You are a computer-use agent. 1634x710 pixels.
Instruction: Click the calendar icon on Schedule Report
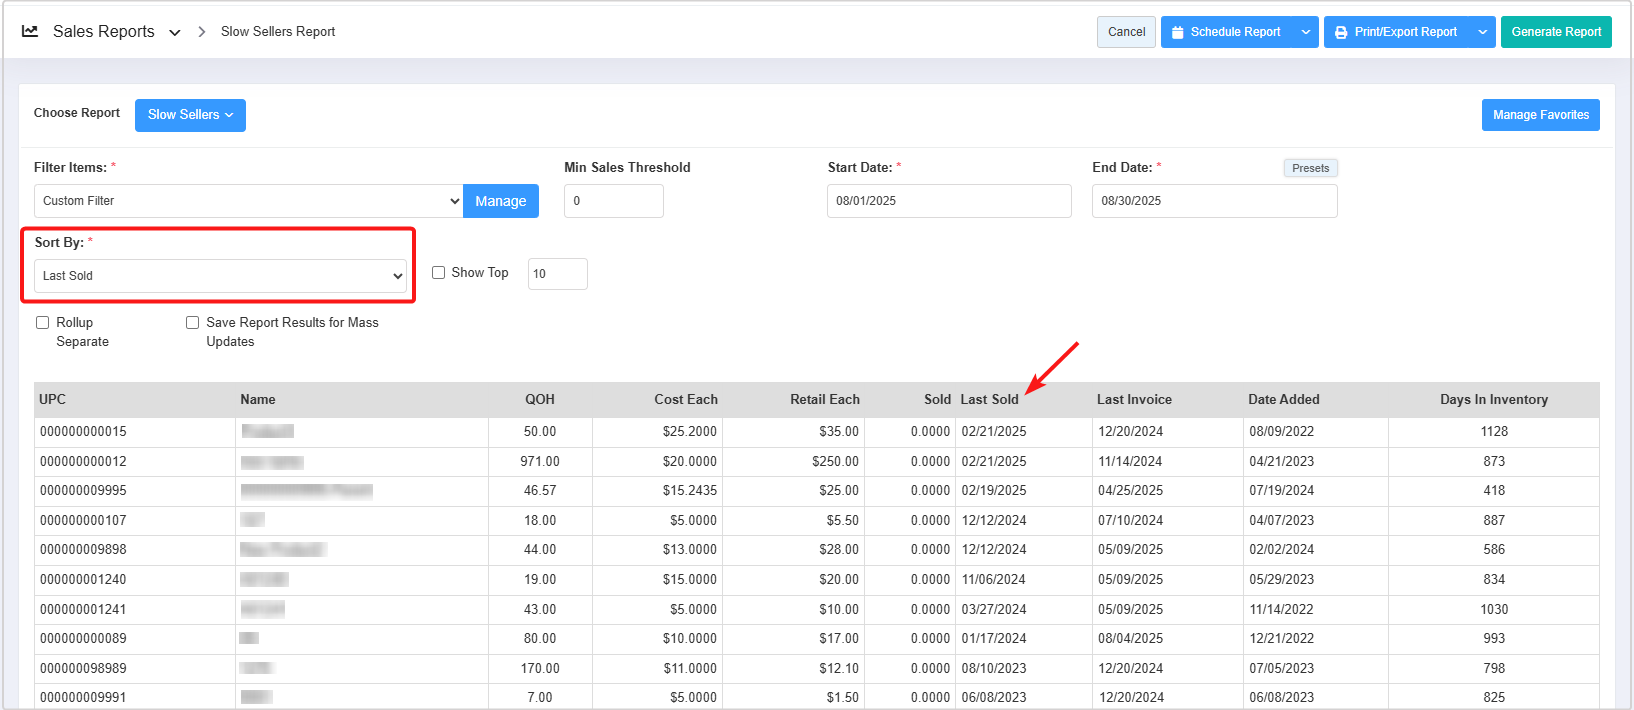pyautogui.click(x=1178, y=32)
